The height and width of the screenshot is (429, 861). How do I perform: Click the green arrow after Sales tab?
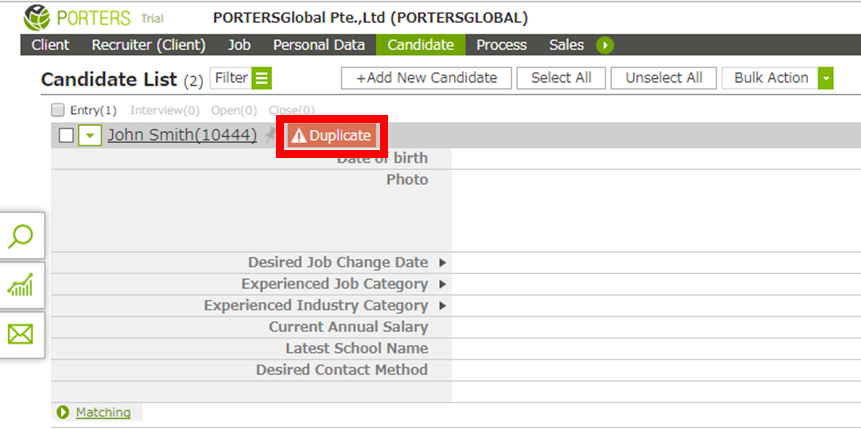point(605,45)
